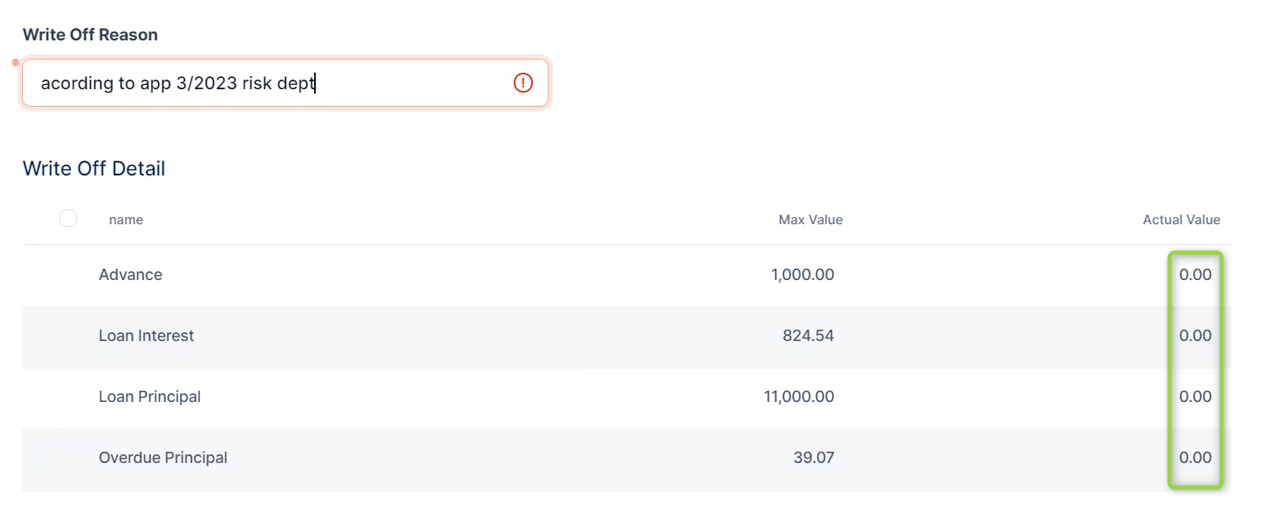Edit the Loan Interest actual value cell
The image size is (1268, 520).
click(1195, 336)
